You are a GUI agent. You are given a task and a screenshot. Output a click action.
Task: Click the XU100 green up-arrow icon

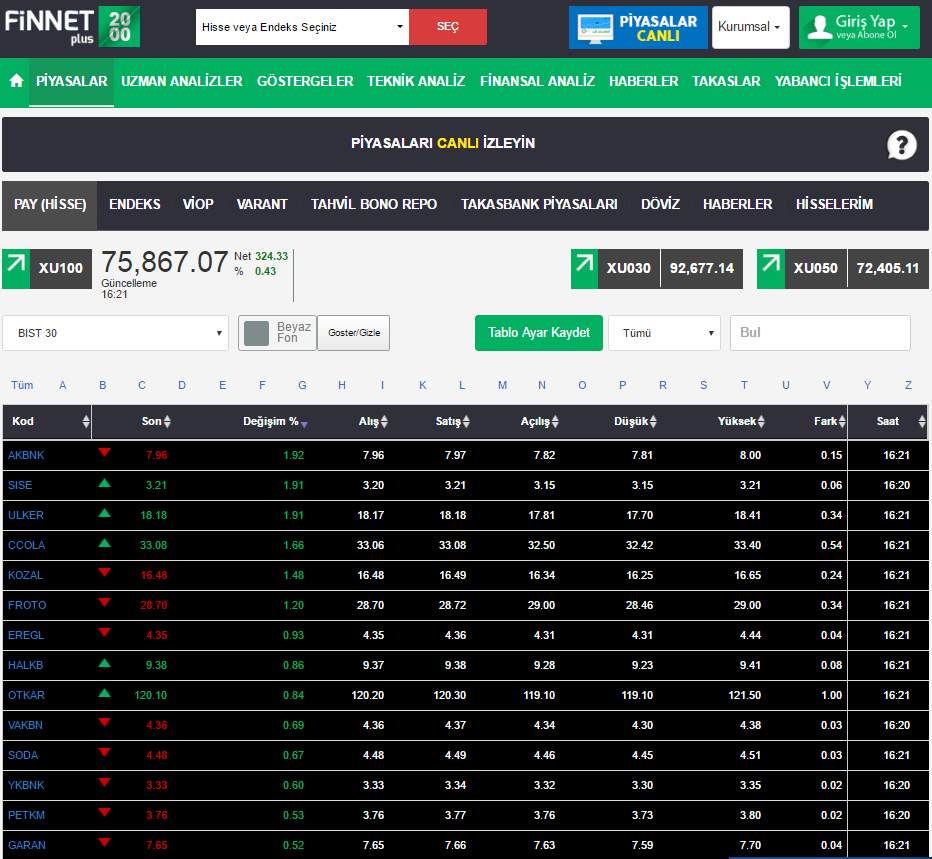(x=16, y=269)
